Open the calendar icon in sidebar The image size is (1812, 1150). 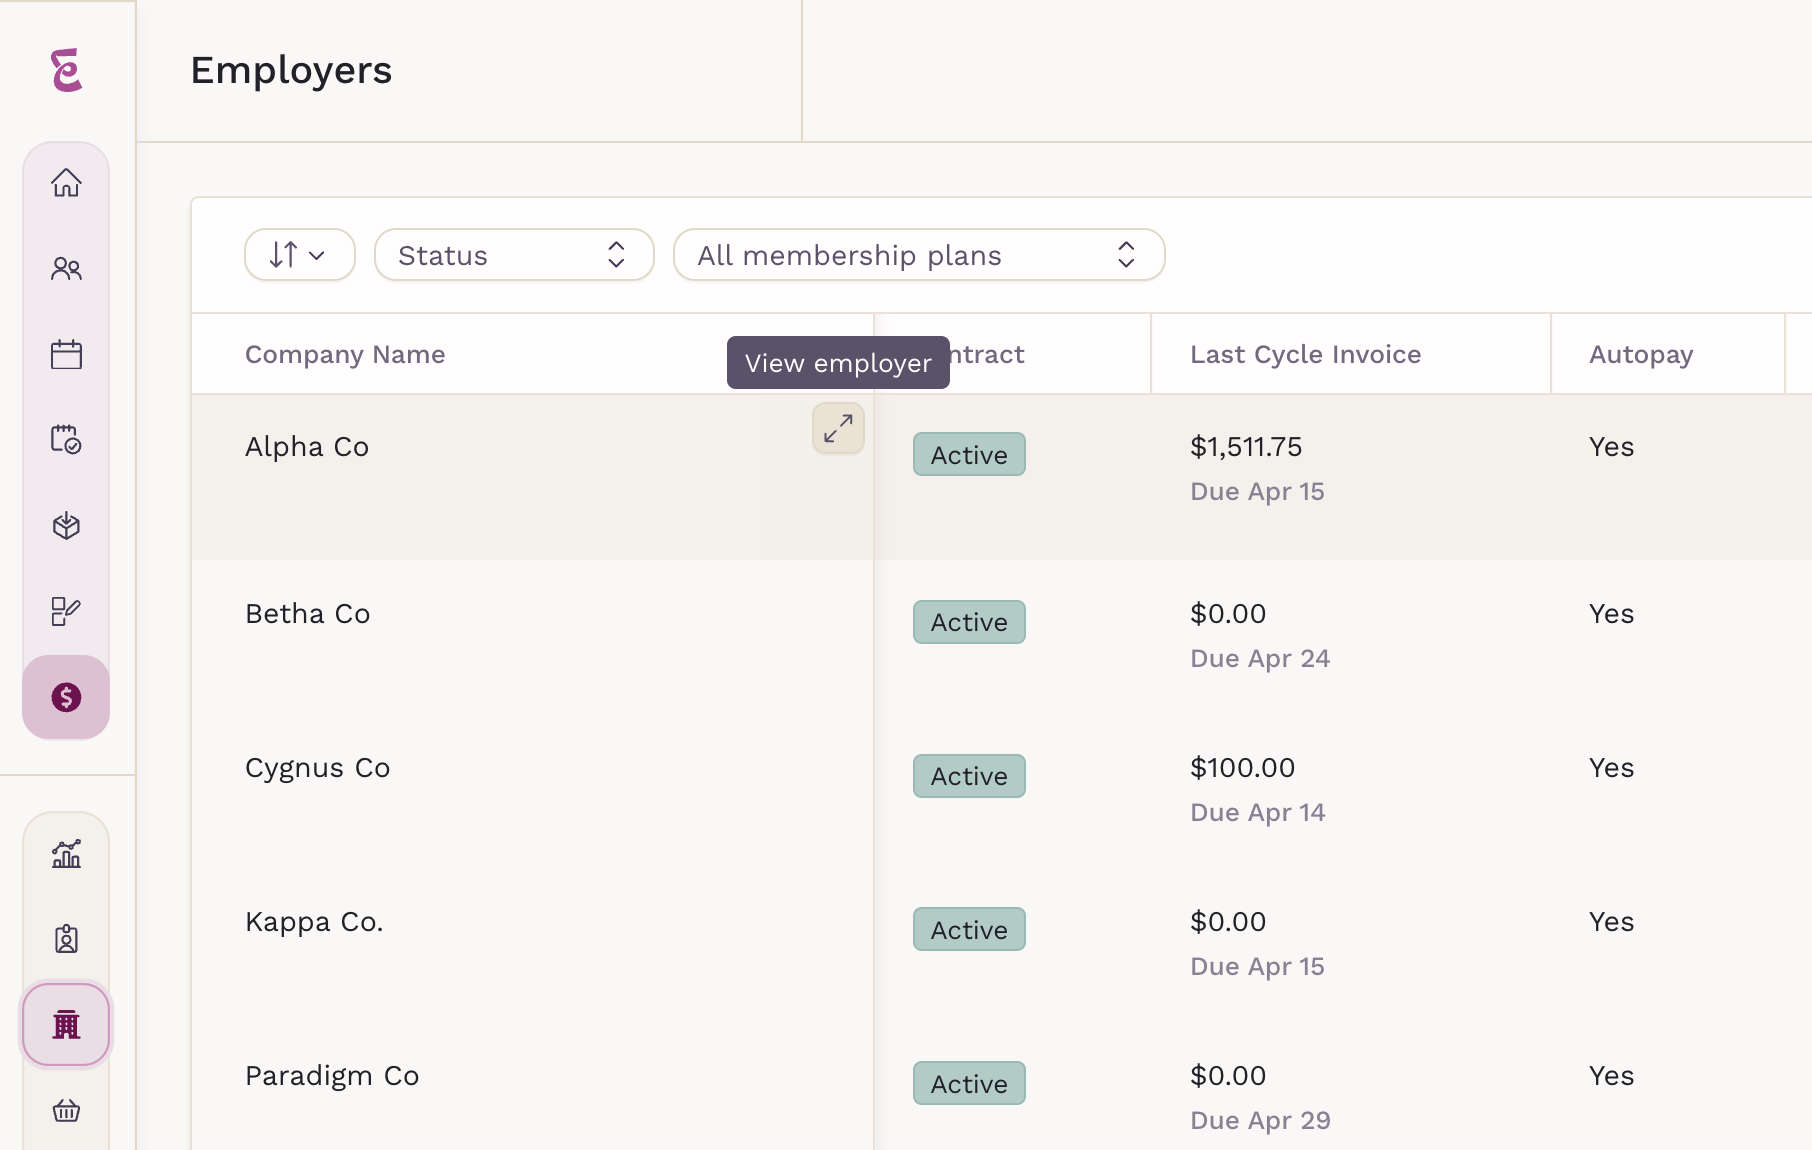(x=66, y=354)
